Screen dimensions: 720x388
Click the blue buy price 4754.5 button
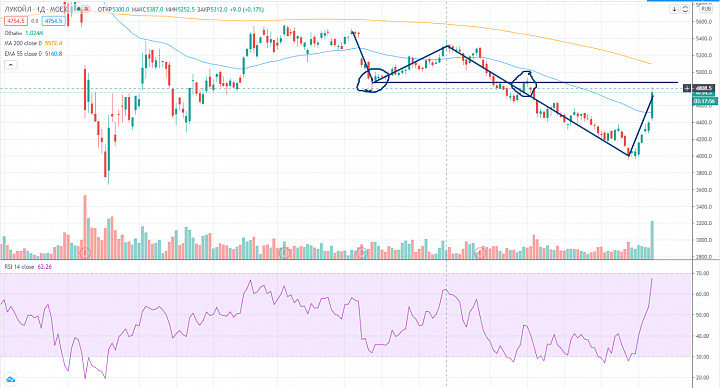[x=53, y=21]
